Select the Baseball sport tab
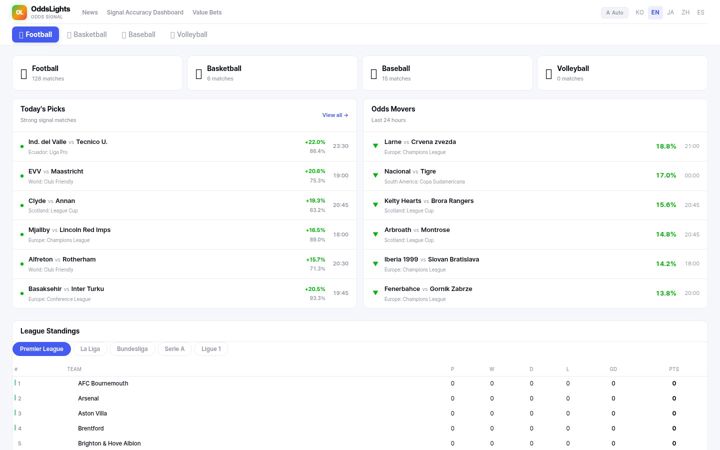 (x=139, y=34)
